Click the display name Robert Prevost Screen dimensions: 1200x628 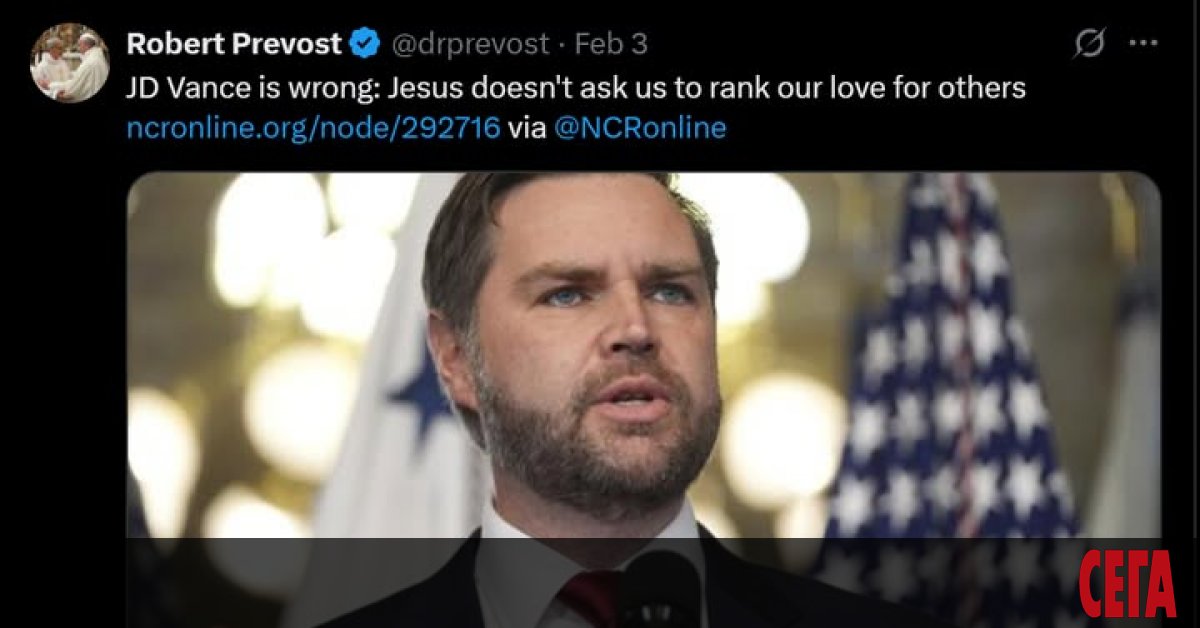tap(233, 44)
